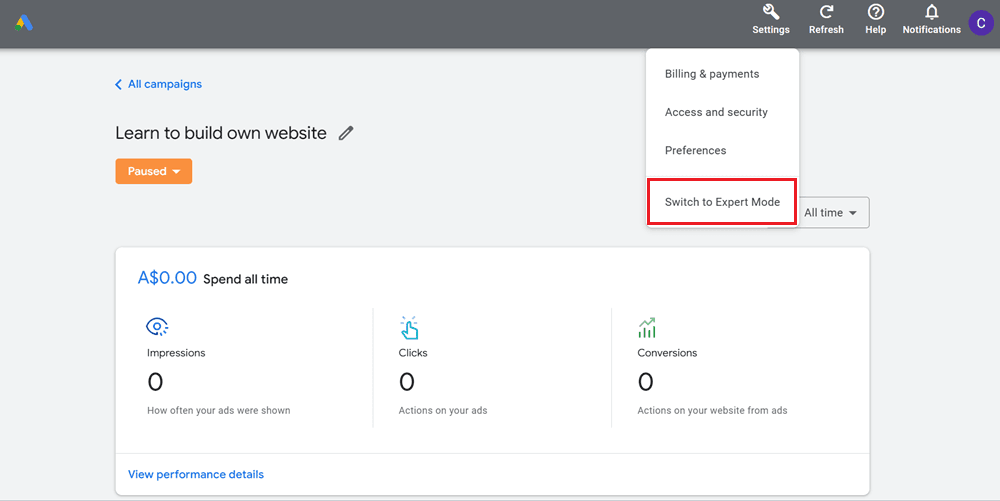The height and width of the screenshot is (501, 1000).
Task: Open the All time date range dropdown
Action: pos(830,213)
